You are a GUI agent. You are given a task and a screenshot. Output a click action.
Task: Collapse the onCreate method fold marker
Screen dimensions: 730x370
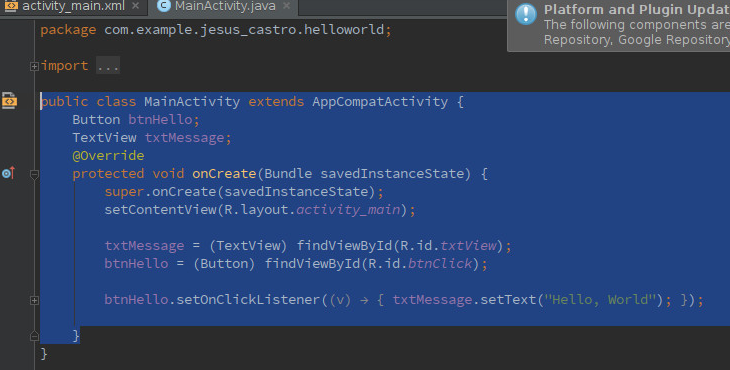pyautogui.click(x=34, y=175)
